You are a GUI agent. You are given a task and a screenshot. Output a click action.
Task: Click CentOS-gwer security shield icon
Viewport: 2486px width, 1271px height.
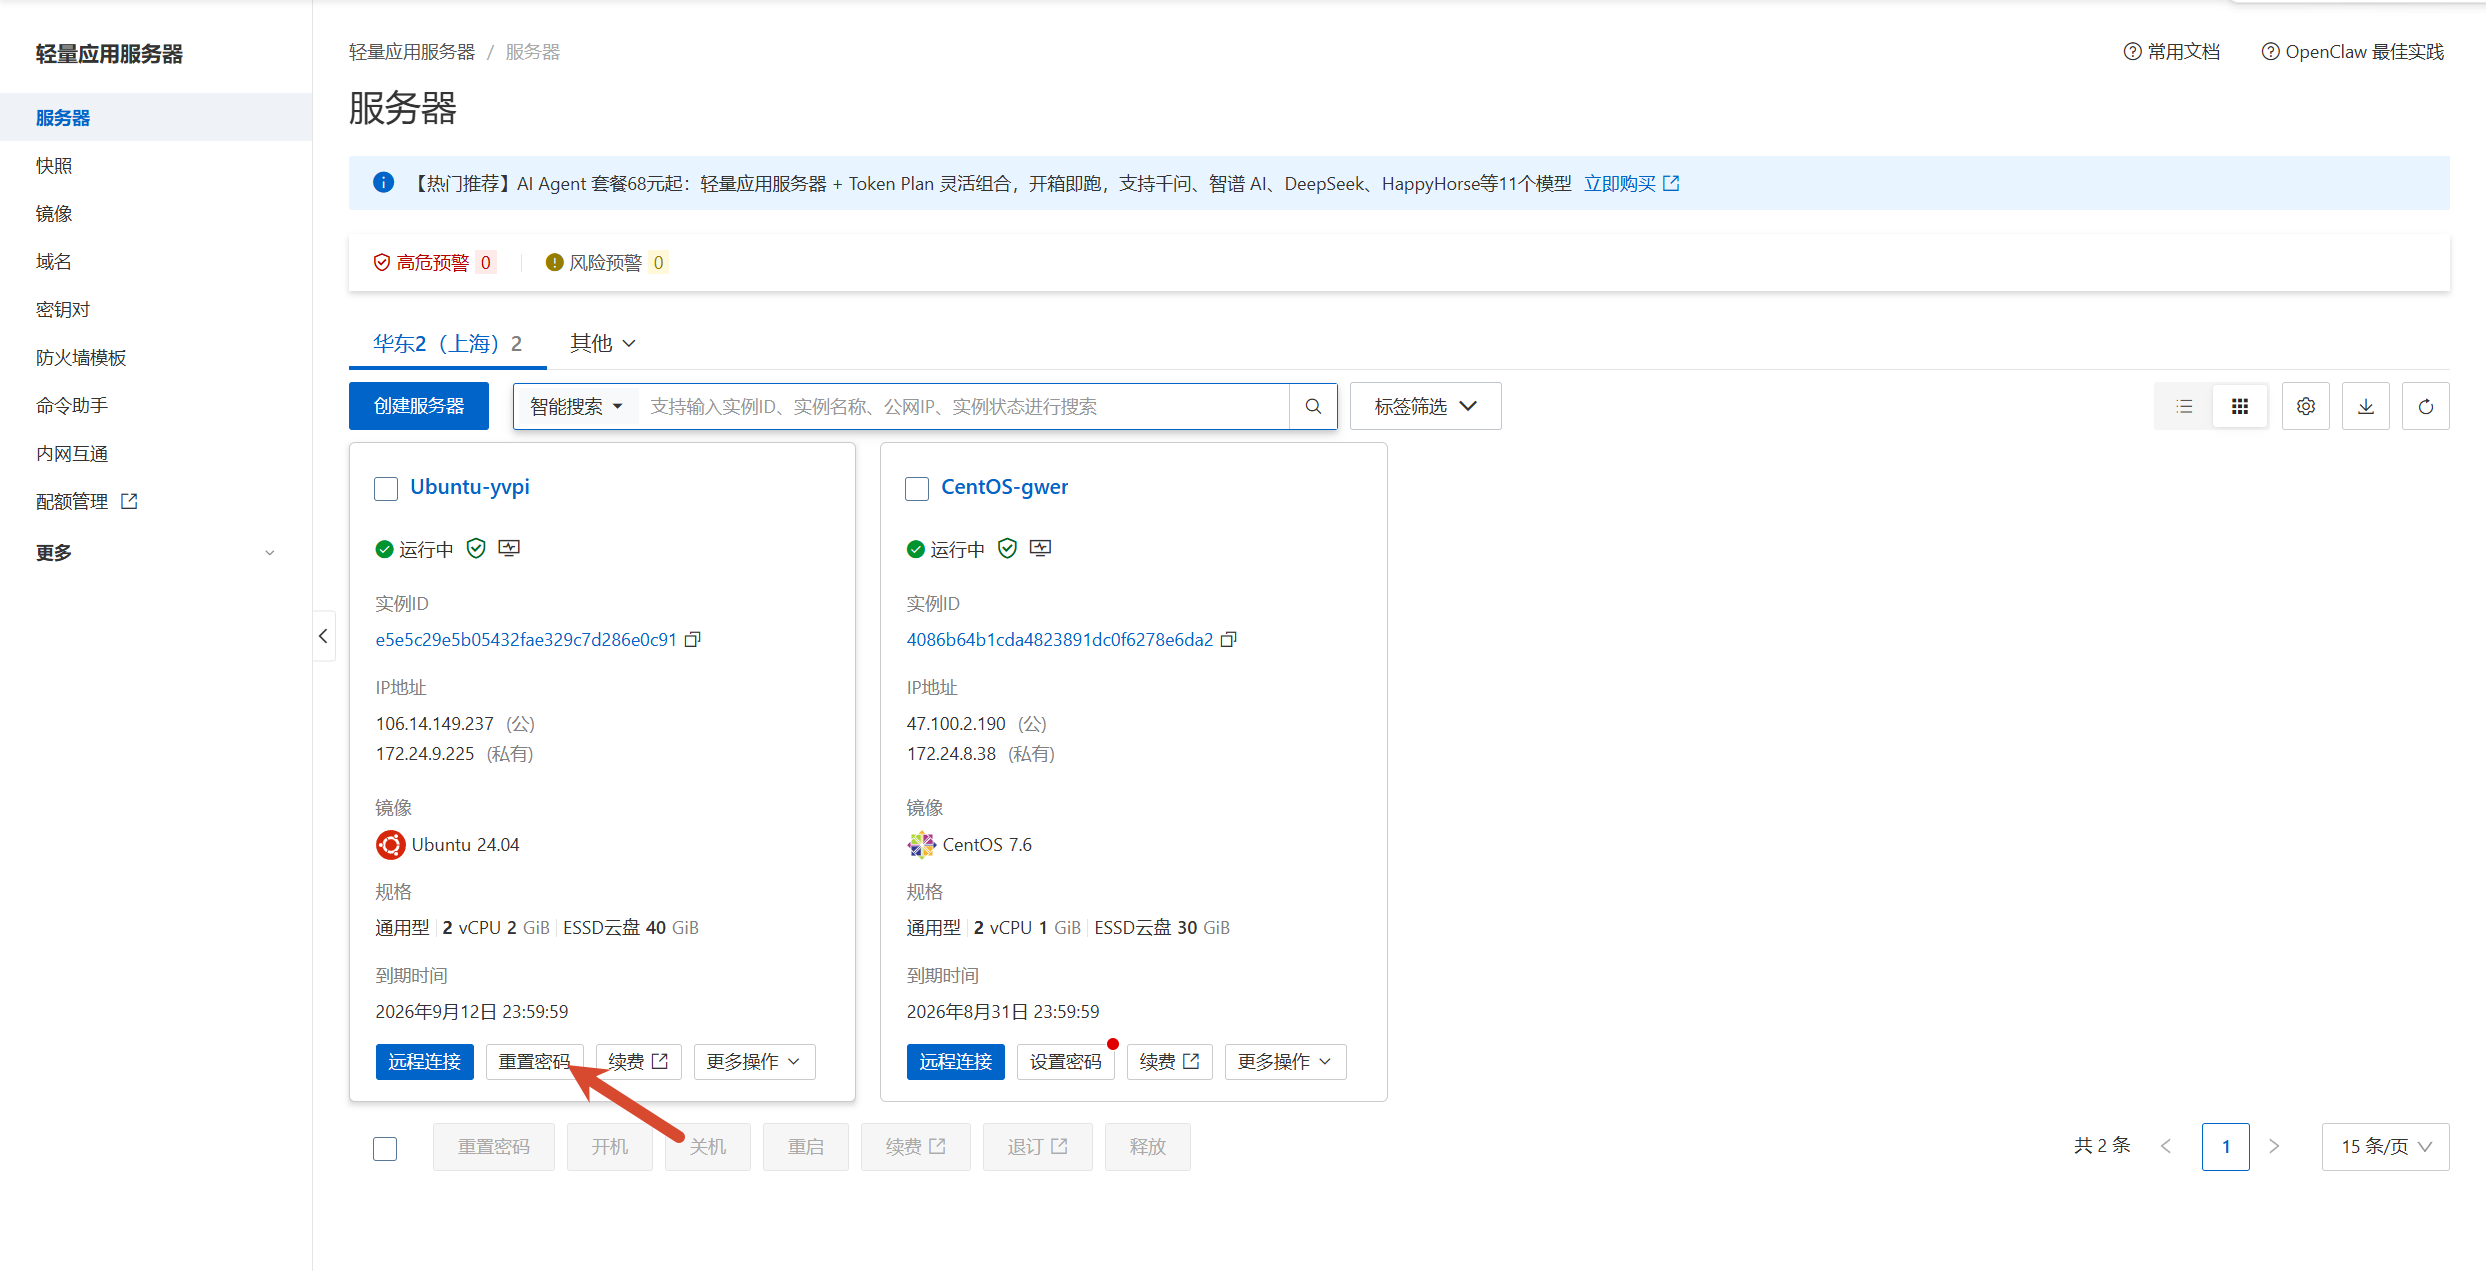click(1007, 548)
